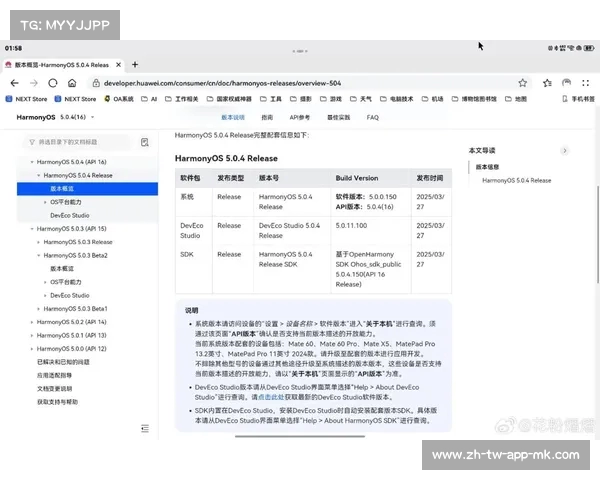Open a new tab with plus icon

pos(135,65)
